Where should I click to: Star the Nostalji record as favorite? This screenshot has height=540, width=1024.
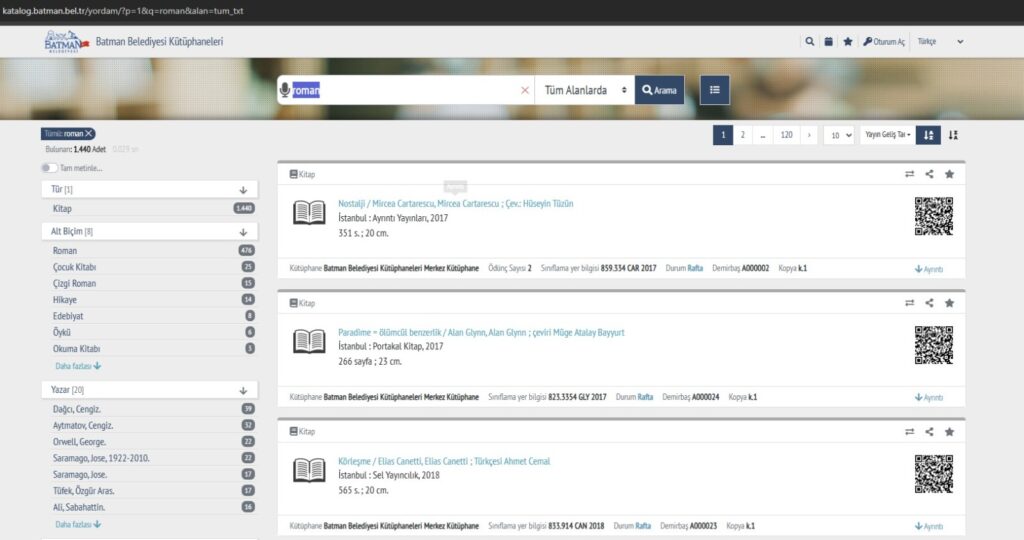(x=950, y=174)
